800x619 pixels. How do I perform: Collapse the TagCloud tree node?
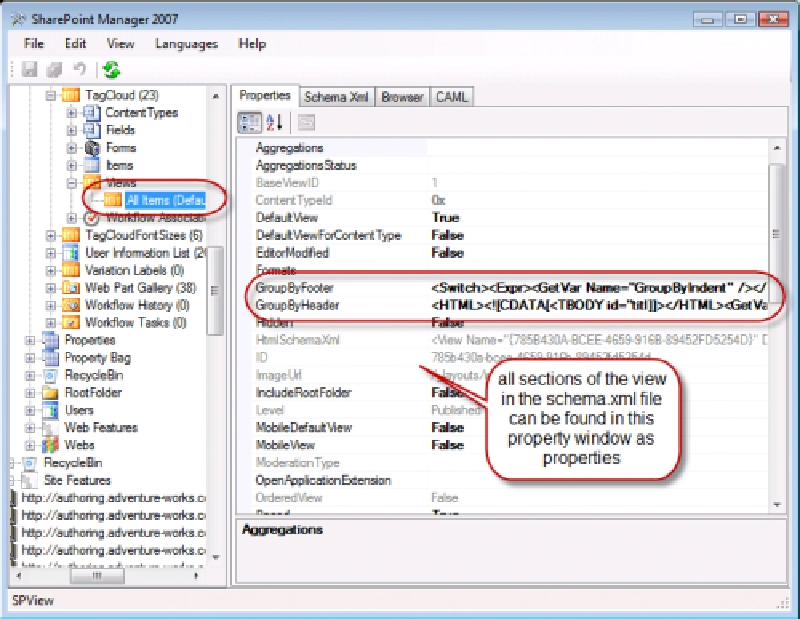(x=51, y=95)
